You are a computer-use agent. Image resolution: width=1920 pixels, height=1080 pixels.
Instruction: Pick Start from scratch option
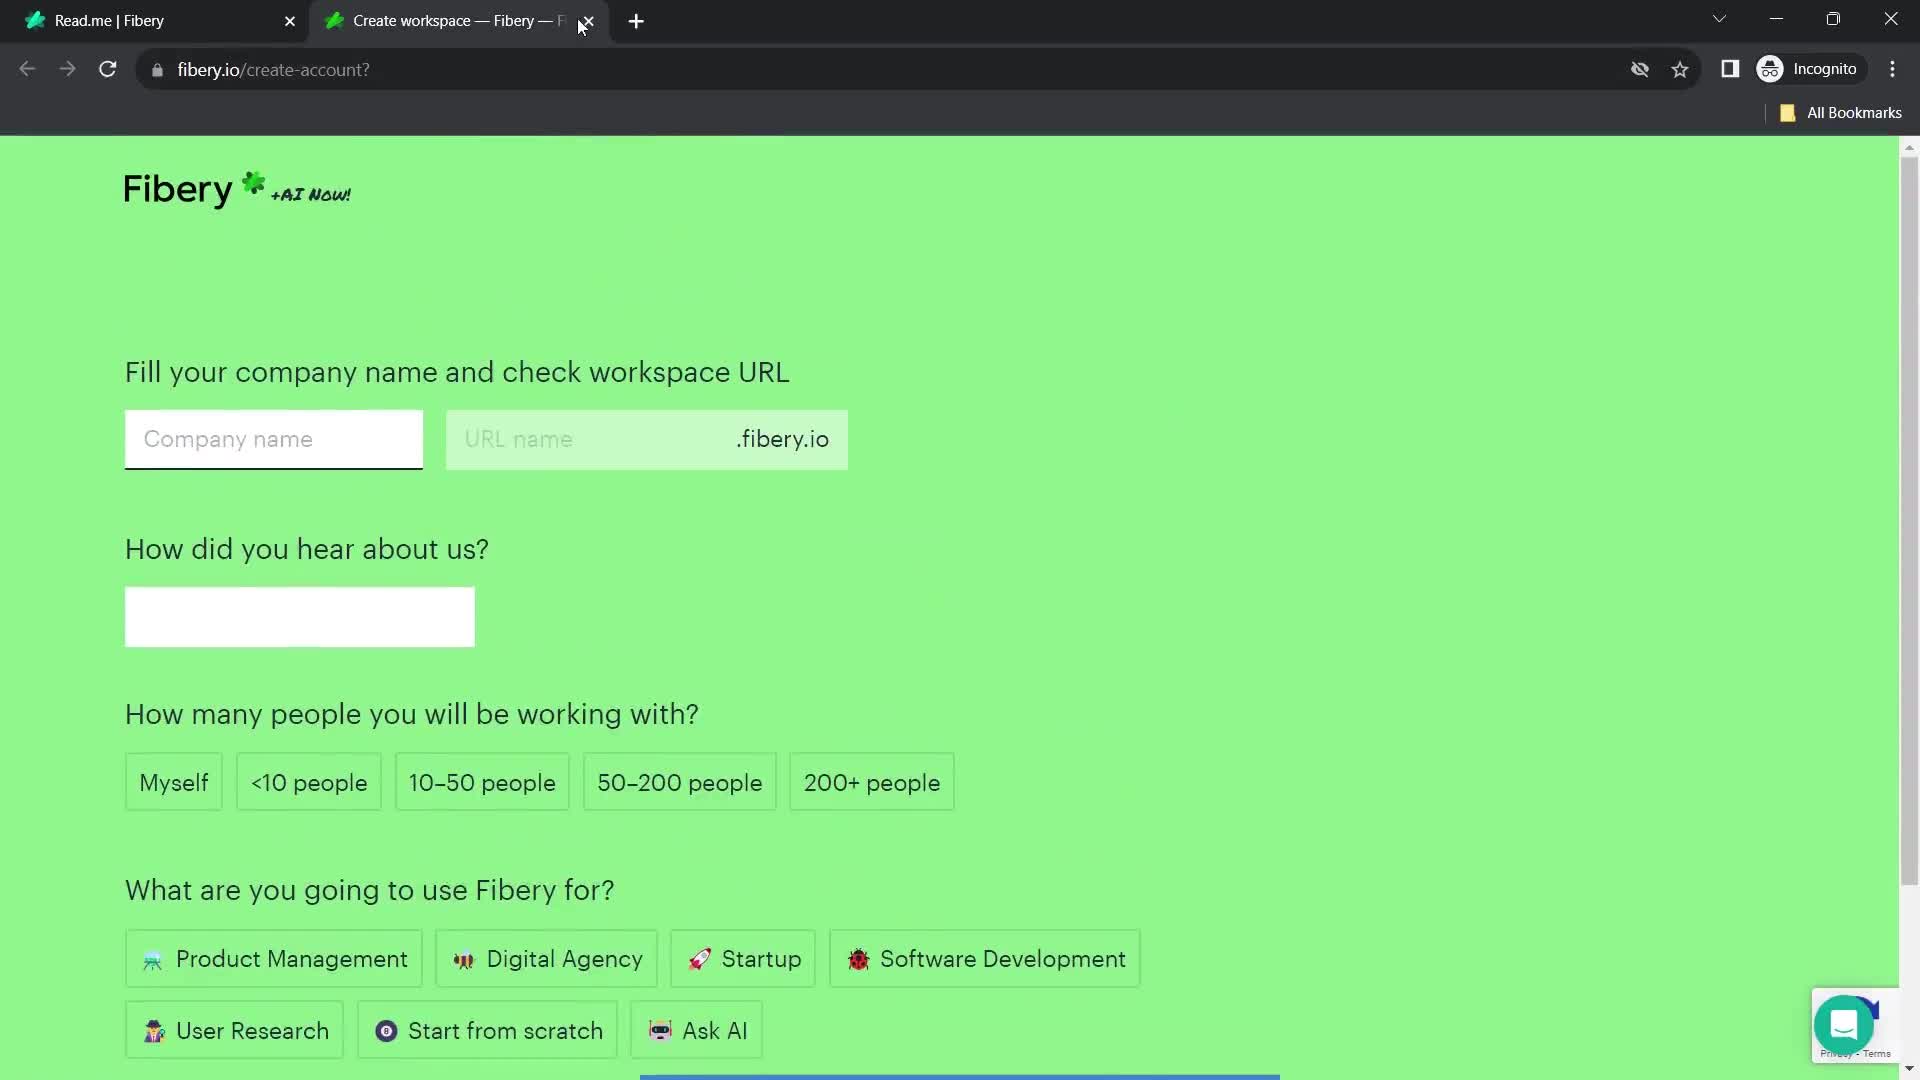point(487,1031)
